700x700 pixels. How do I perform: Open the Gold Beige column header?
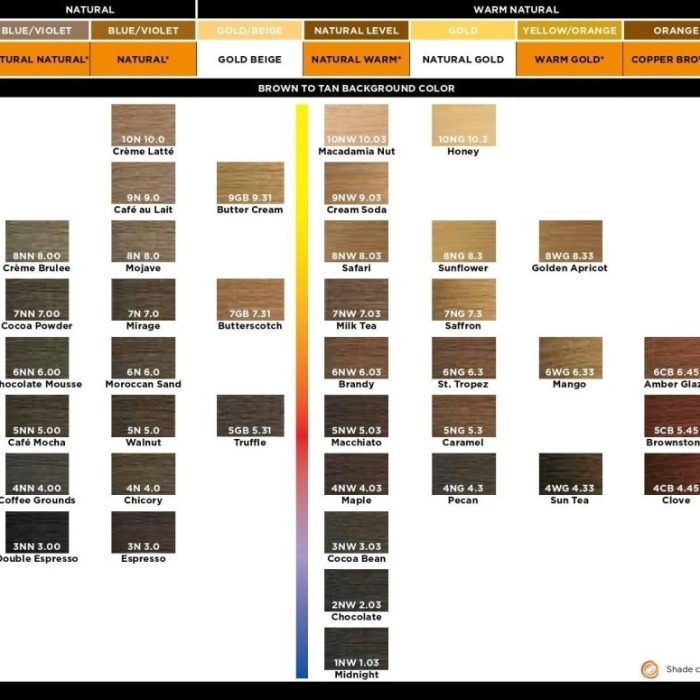250,59
